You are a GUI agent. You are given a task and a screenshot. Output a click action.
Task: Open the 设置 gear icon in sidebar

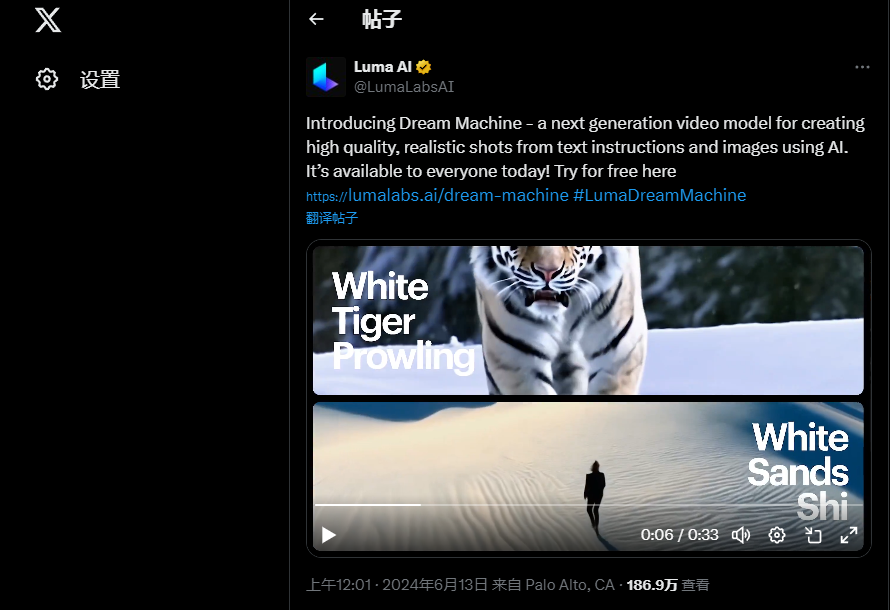pos(47,79)
